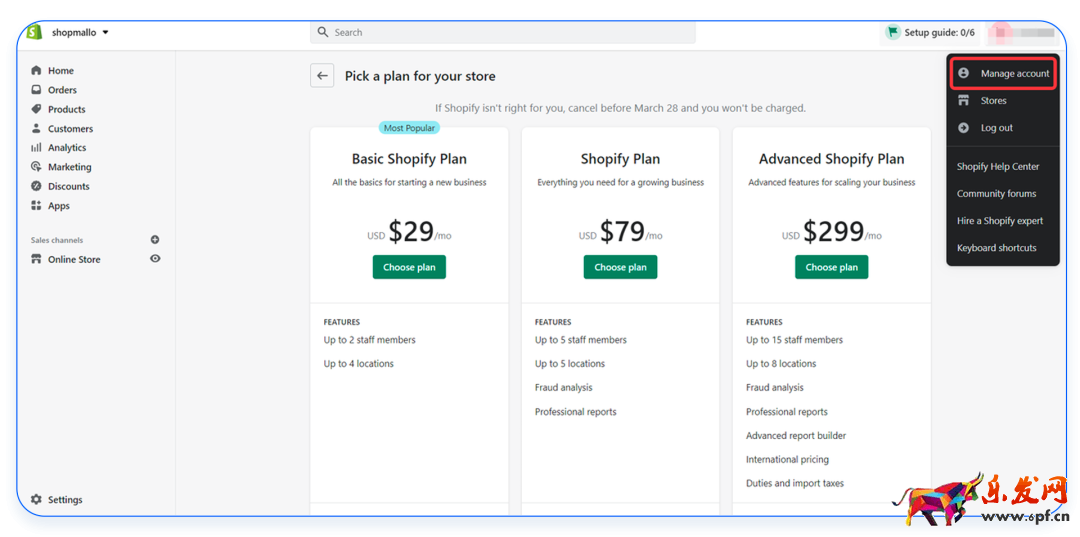View Online Store using the eye icon
This screenshot has height=537, width=1080.
[155, 259]
